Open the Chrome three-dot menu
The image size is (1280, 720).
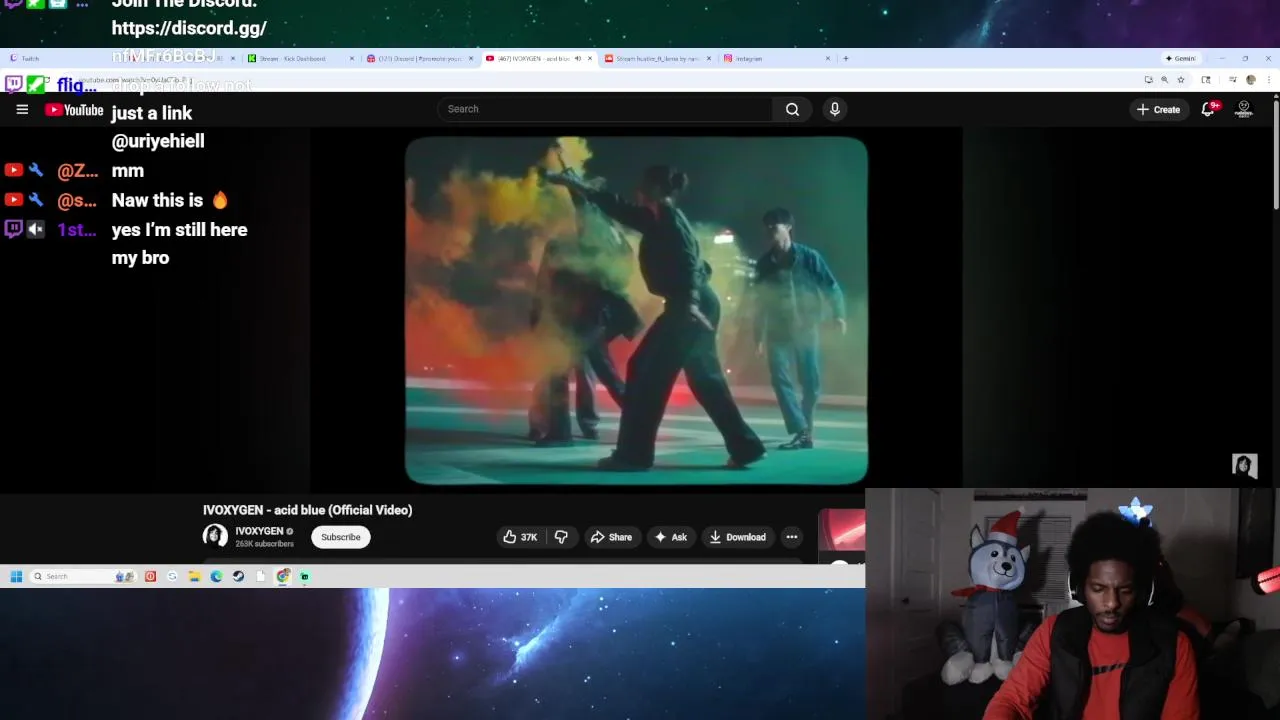pos(1269,80)
